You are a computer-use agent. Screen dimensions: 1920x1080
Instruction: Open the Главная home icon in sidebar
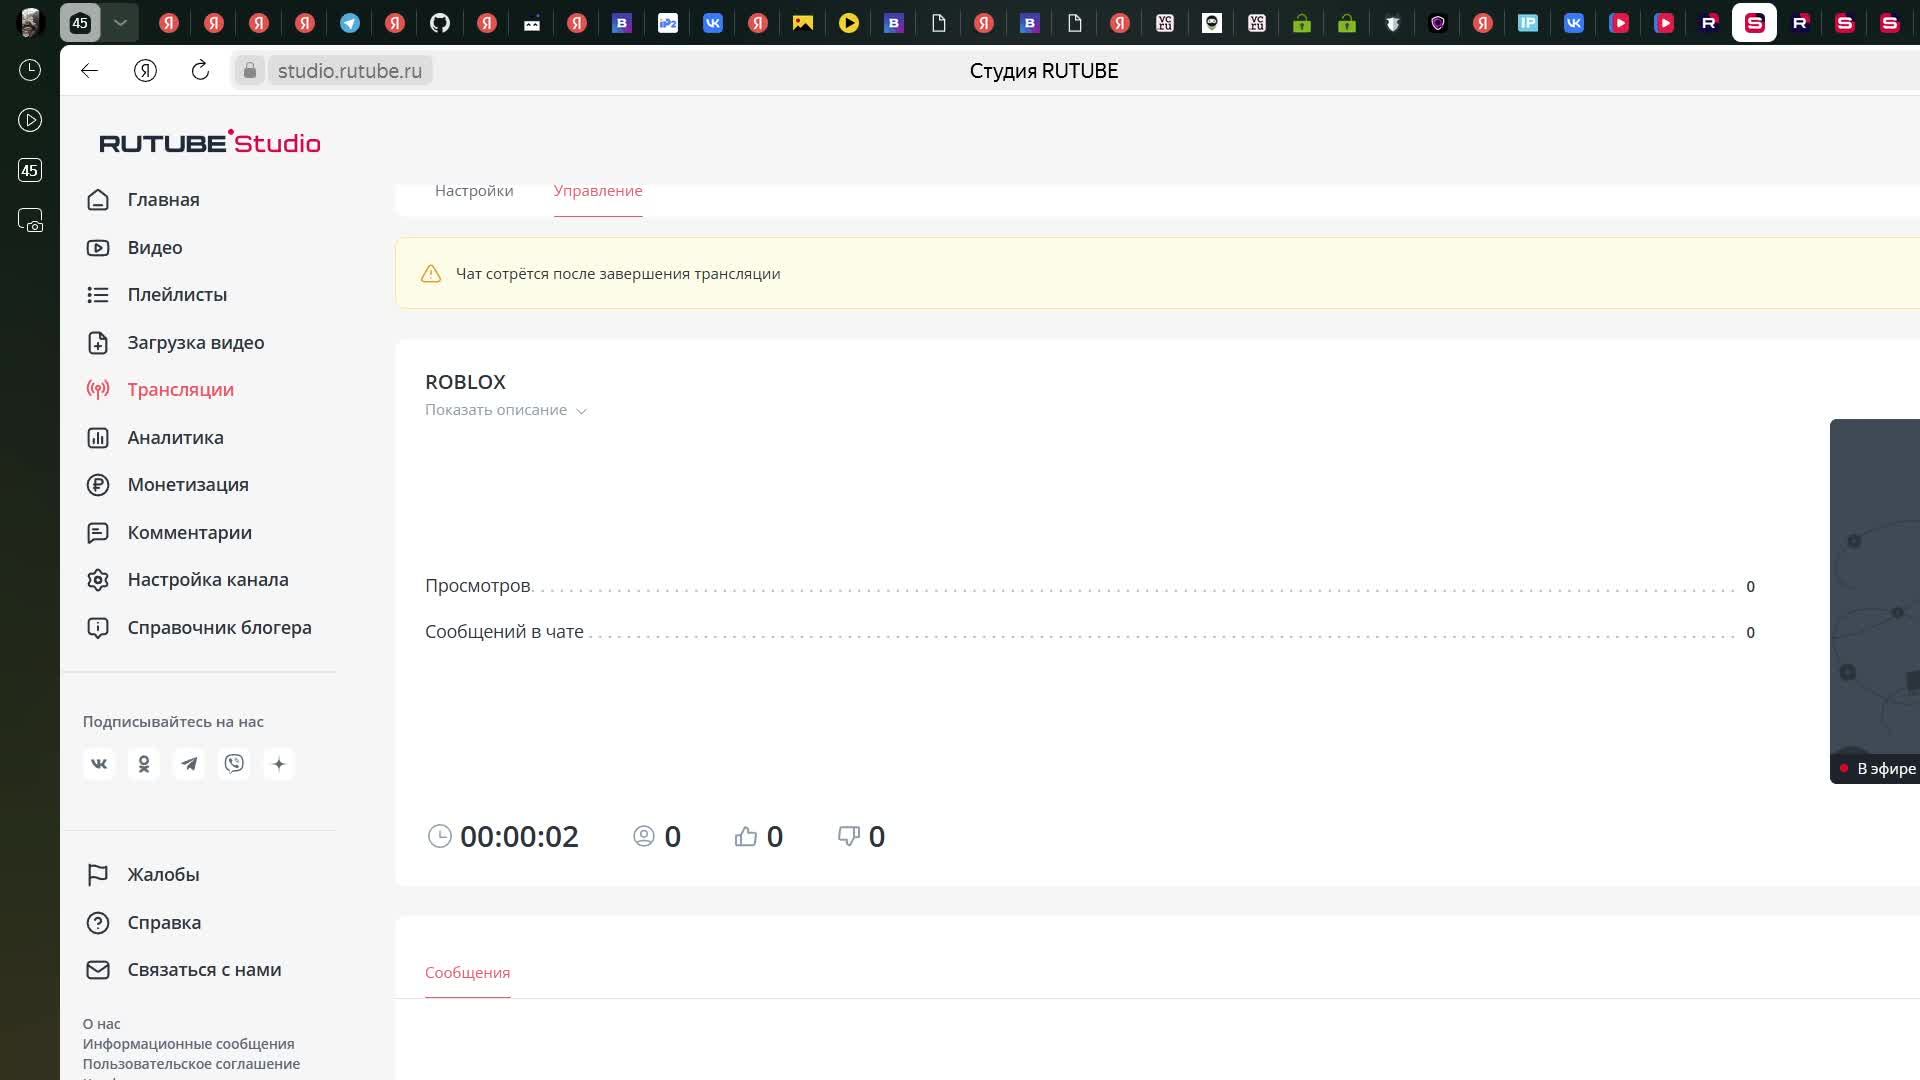pyautogui.click(x=98, y=200)
